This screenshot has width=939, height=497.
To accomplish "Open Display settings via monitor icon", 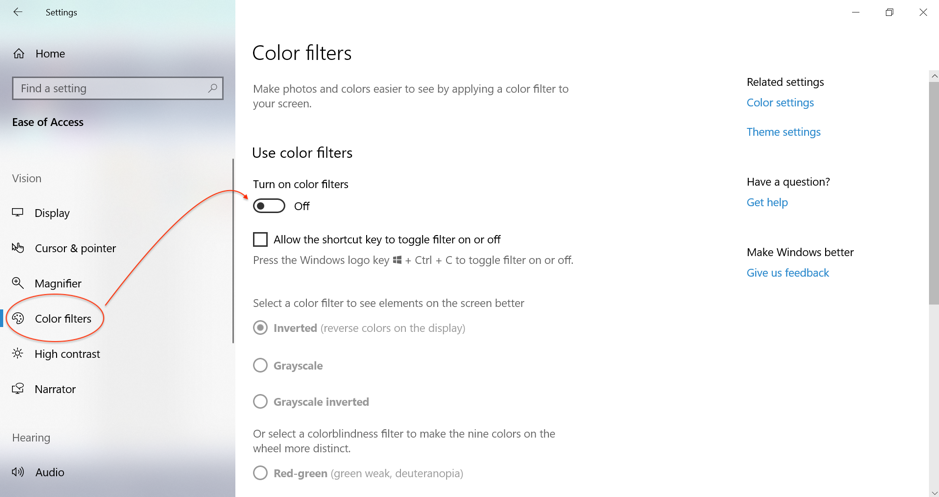I will click(x=18, y=213).
